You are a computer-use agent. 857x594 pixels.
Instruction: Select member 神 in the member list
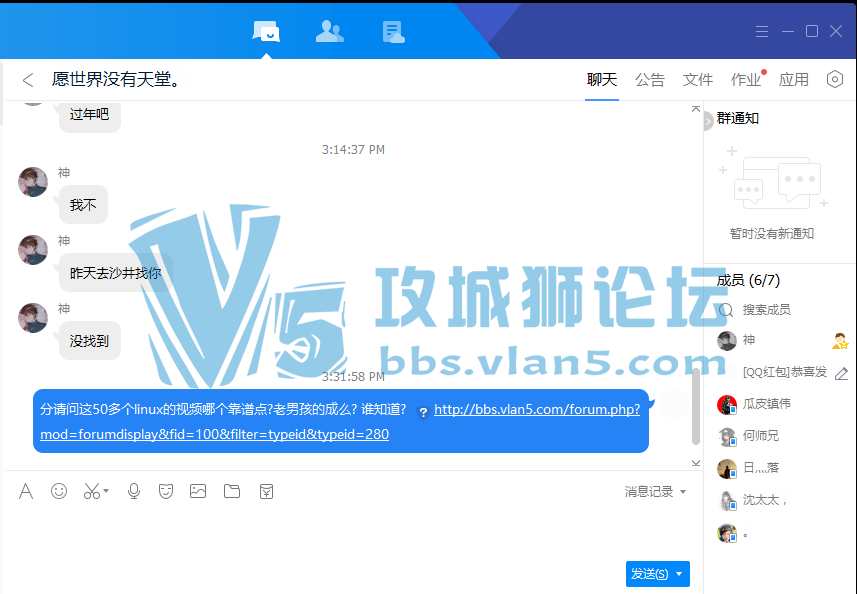point(782,340)
